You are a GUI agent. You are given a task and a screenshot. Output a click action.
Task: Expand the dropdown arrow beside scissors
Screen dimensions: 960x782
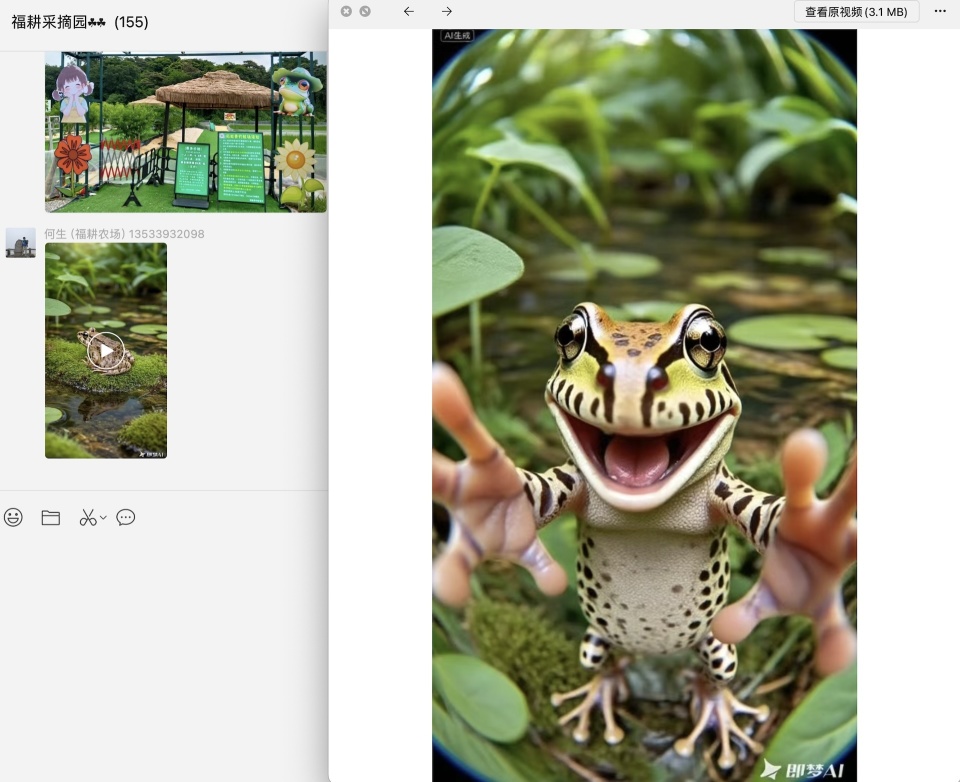103,518
